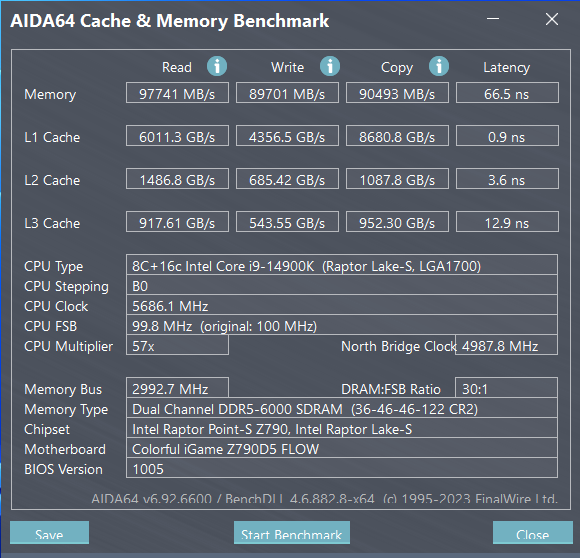This screenshot has width=580, height=558.
Task: Close the window with the X icon
Action: 552,19
